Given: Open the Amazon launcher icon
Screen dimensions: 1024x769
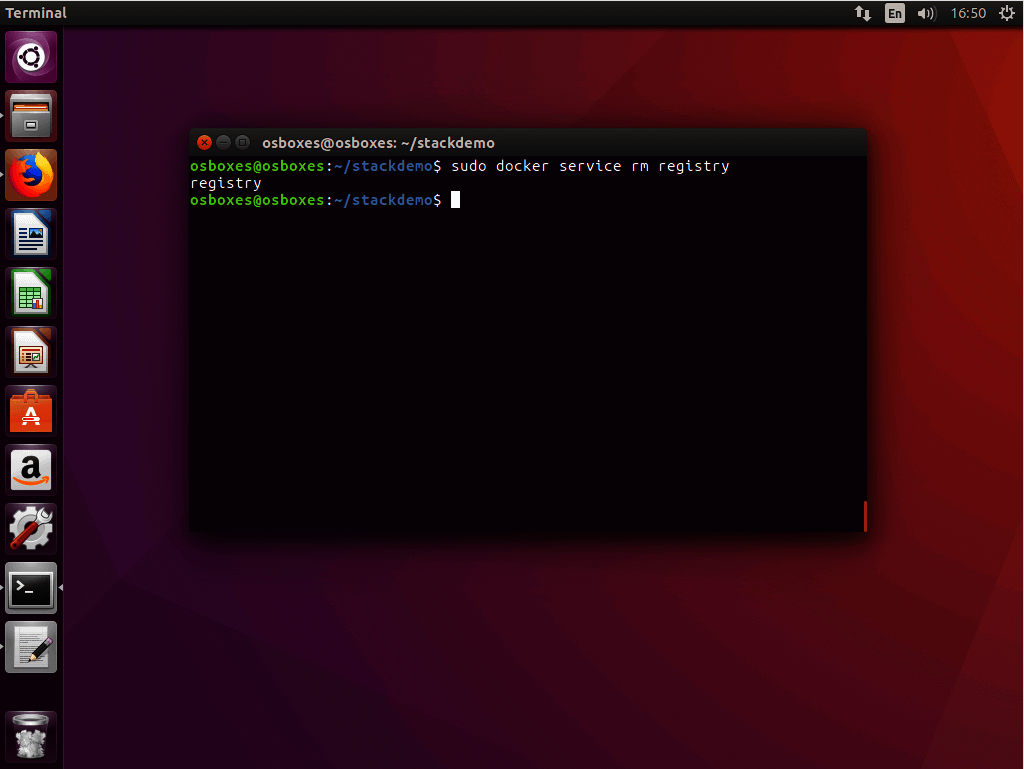Looking at the screenshot, I should (x=31, y=470).
